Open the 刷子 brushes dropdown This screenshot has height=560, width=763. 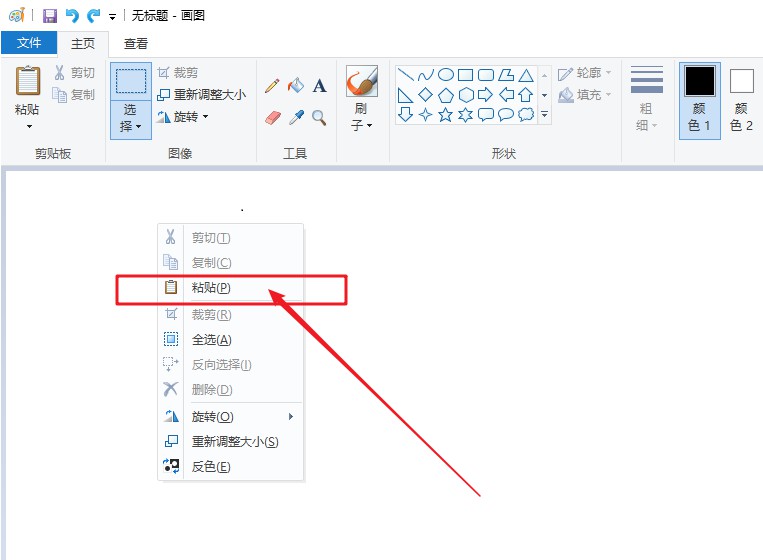pos(361,116)
